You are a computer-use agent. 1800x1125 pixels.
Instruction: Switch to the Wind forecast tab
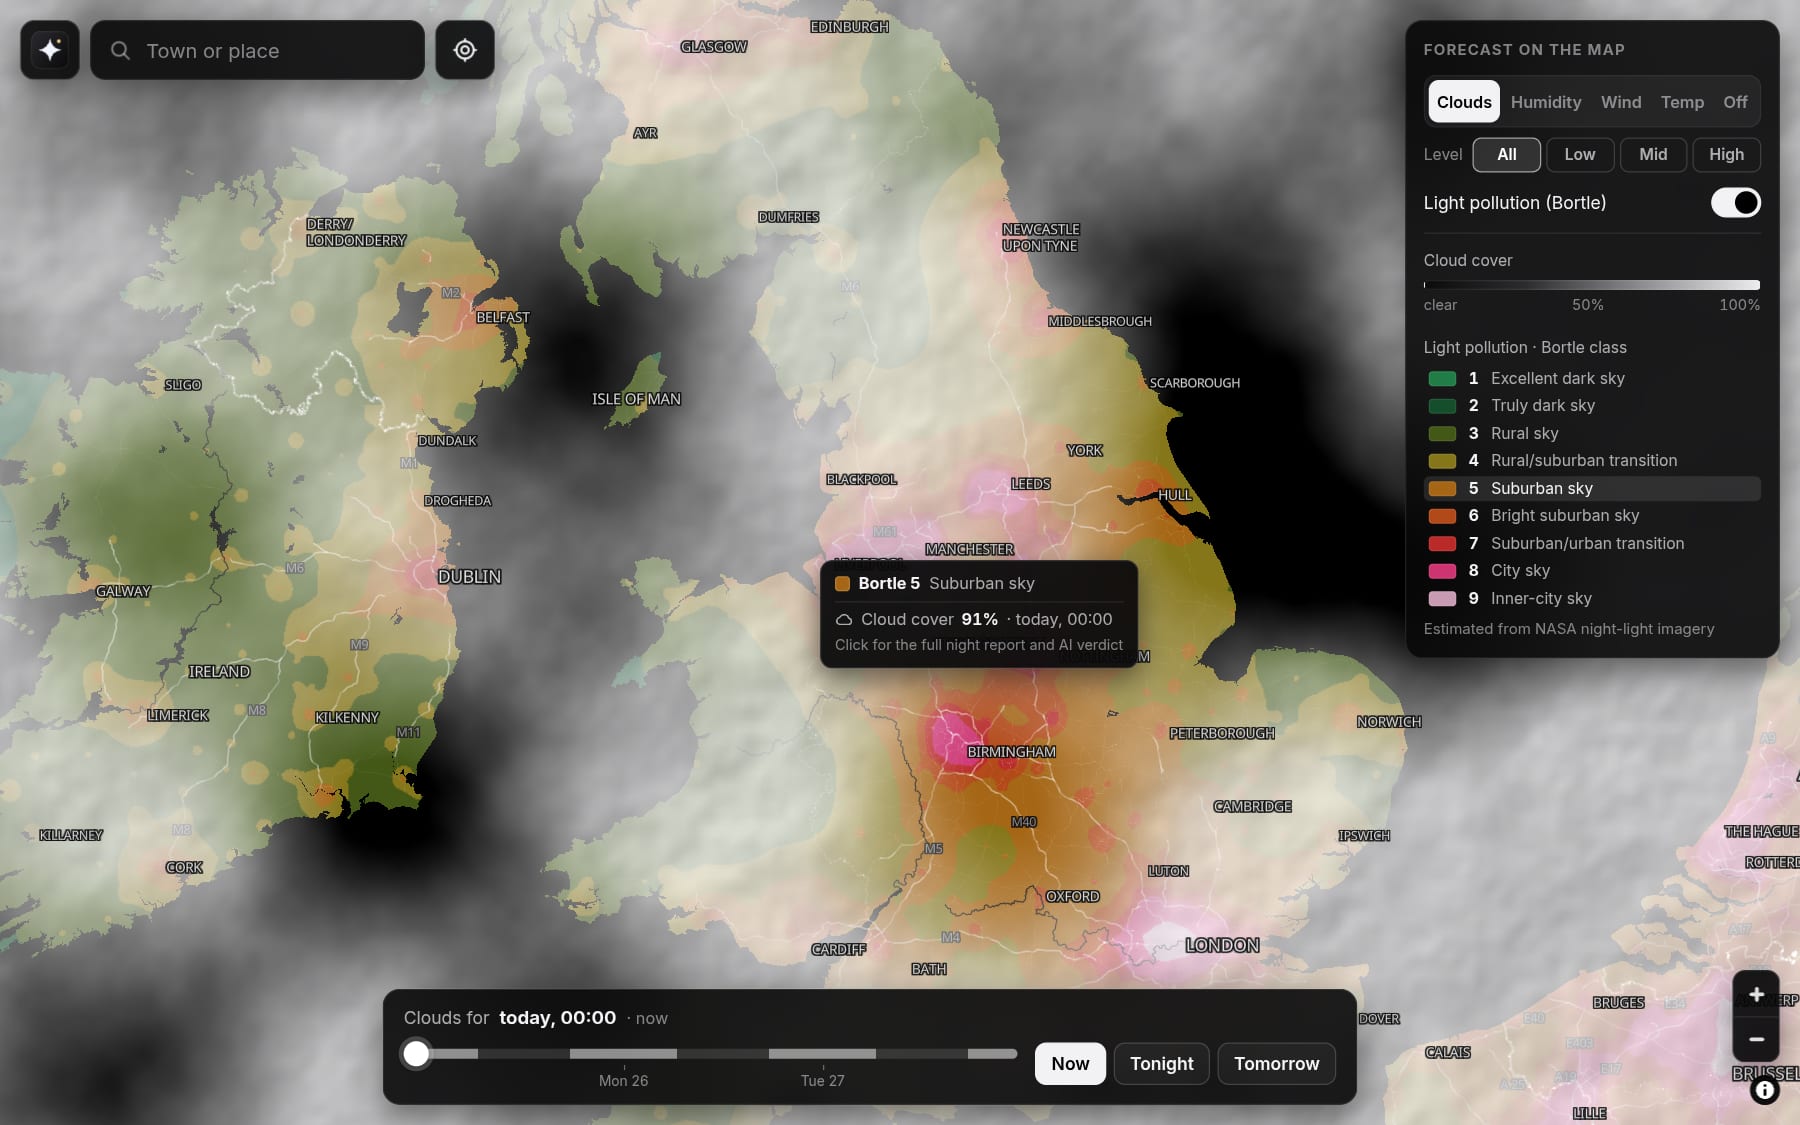tap(1621, 102)
